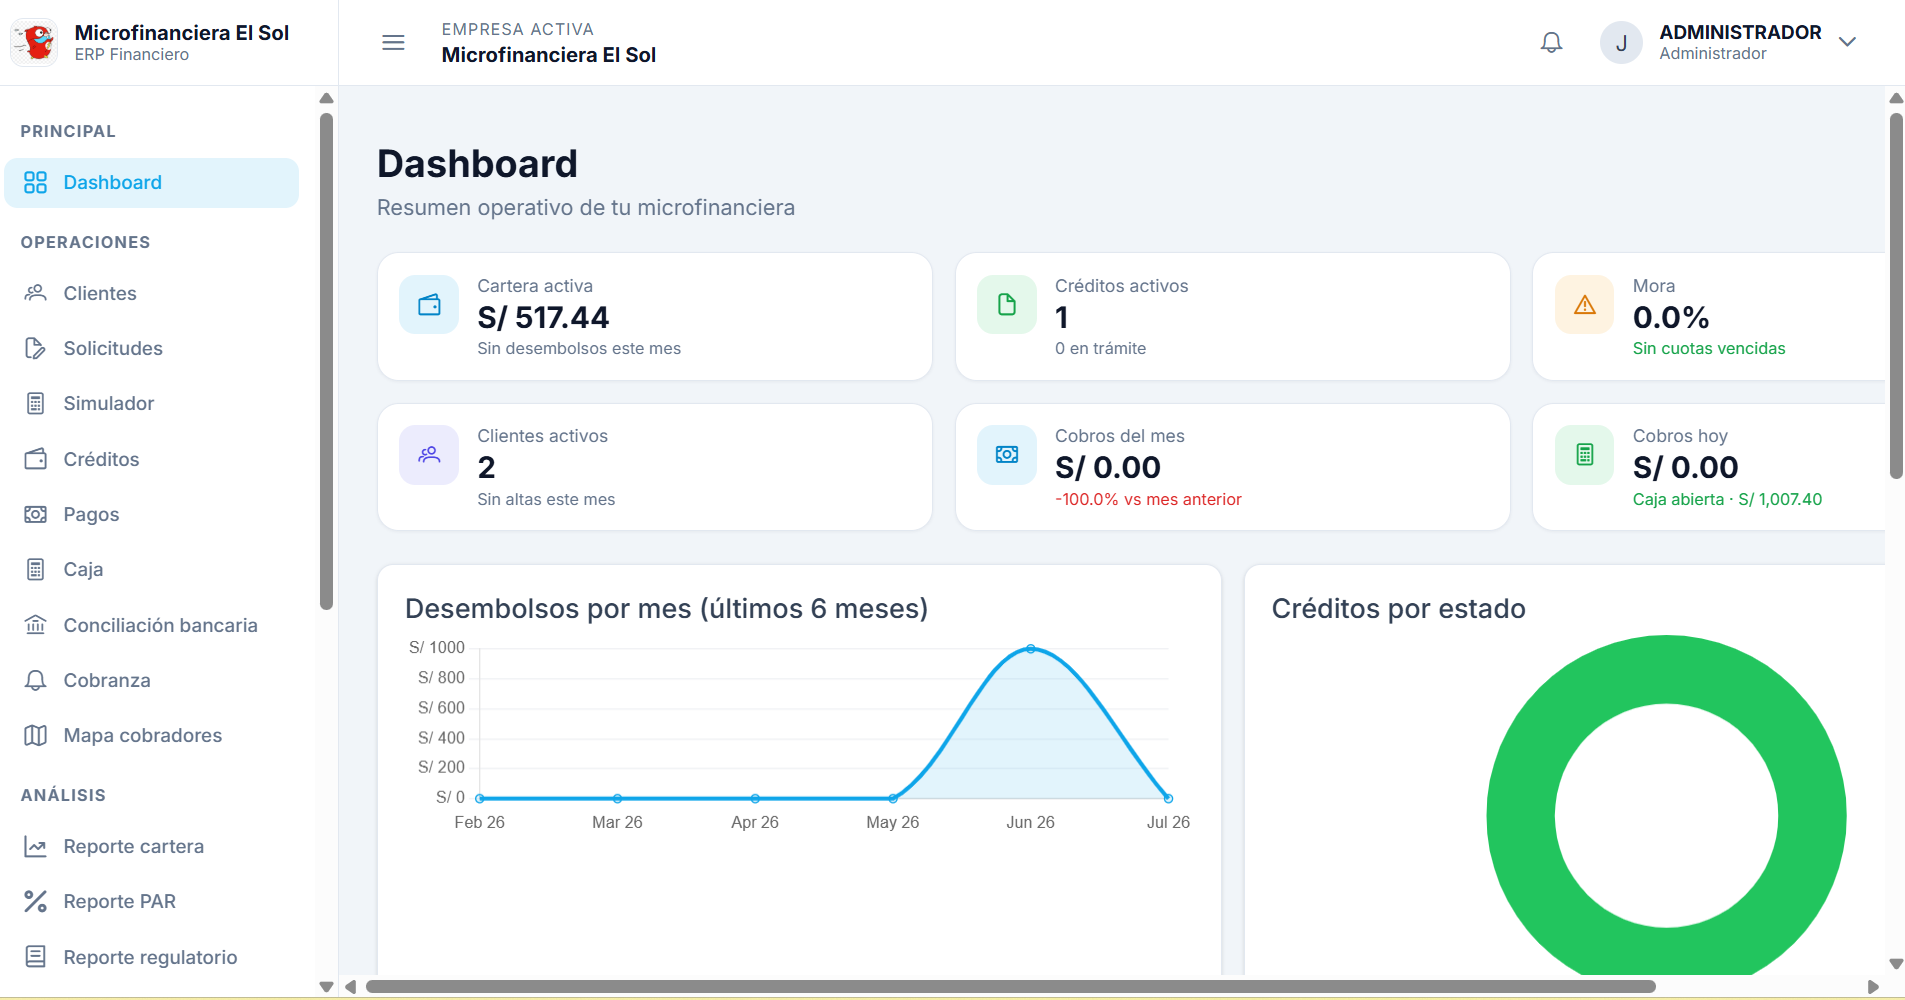Click the Jul 26 chart data point
The image size is (1905, 1000).
(x=1168, y=798)
